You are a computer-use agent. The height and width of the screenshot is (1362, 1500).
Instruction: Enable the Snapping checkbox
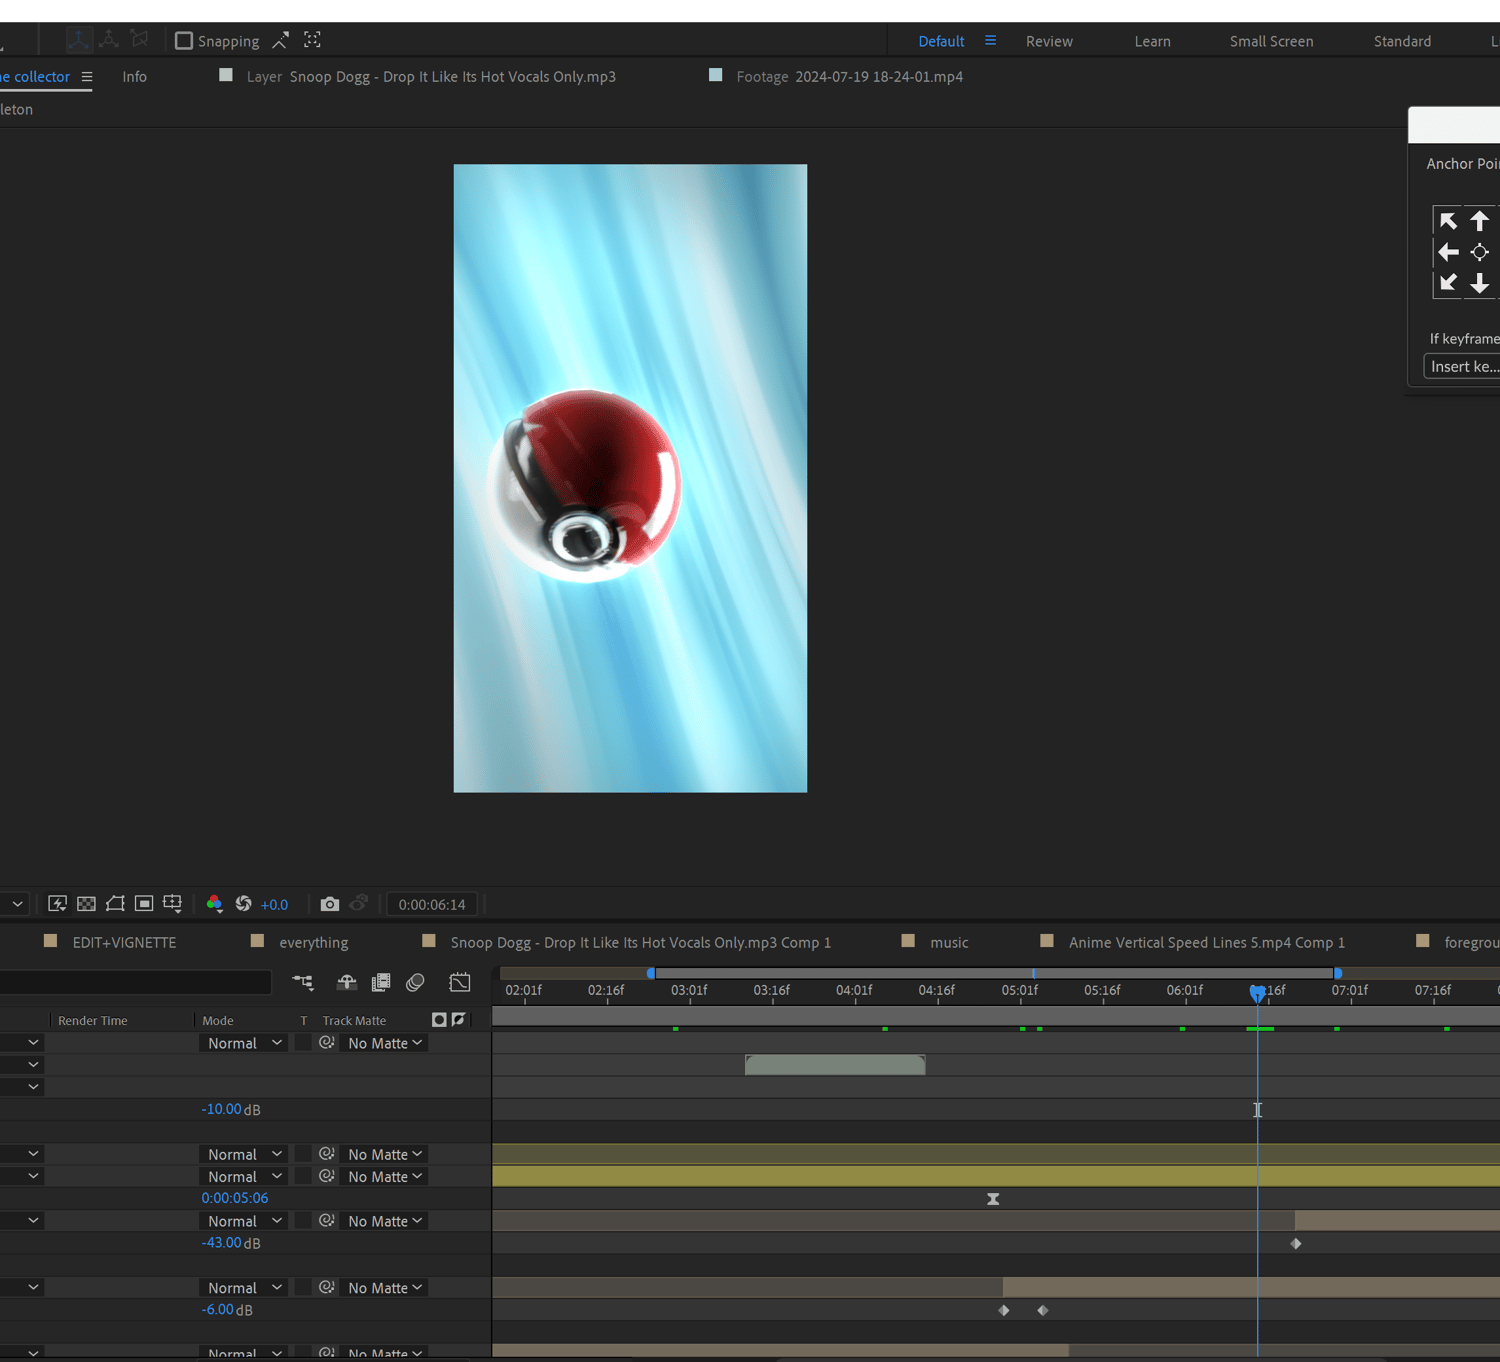(184, 41)
